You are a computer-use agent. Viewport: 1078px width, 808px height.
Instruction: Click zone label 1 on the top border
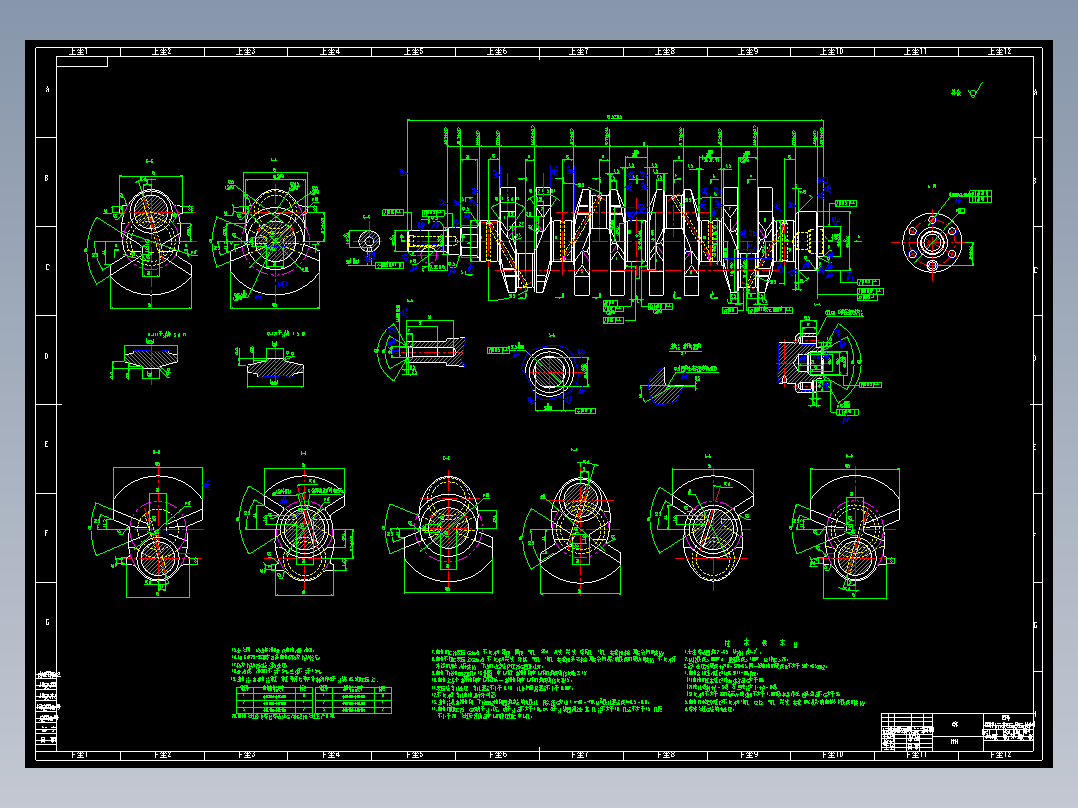(x=79, y=52)
